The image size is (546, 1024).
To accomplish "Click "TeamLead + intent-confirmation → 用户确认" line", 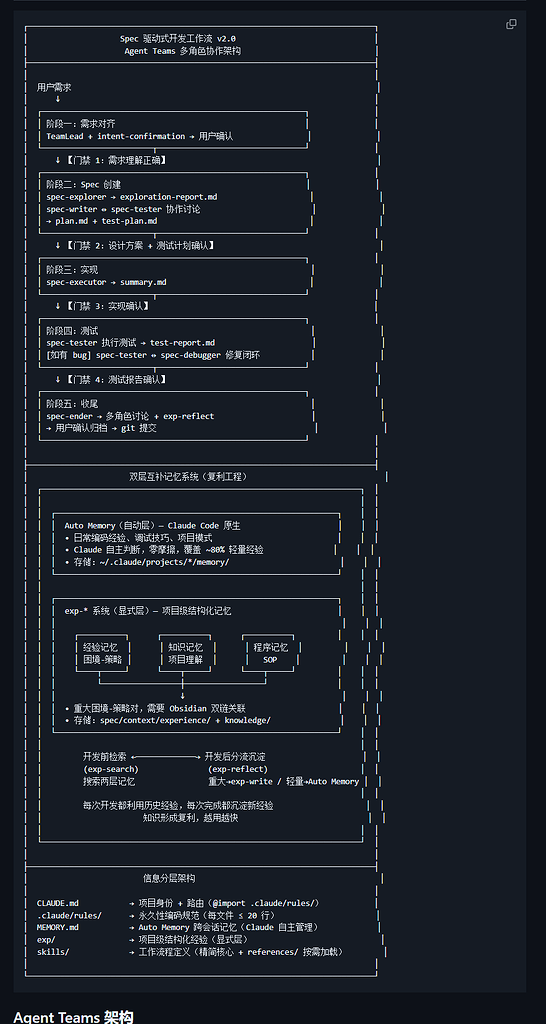I will 140,136.
